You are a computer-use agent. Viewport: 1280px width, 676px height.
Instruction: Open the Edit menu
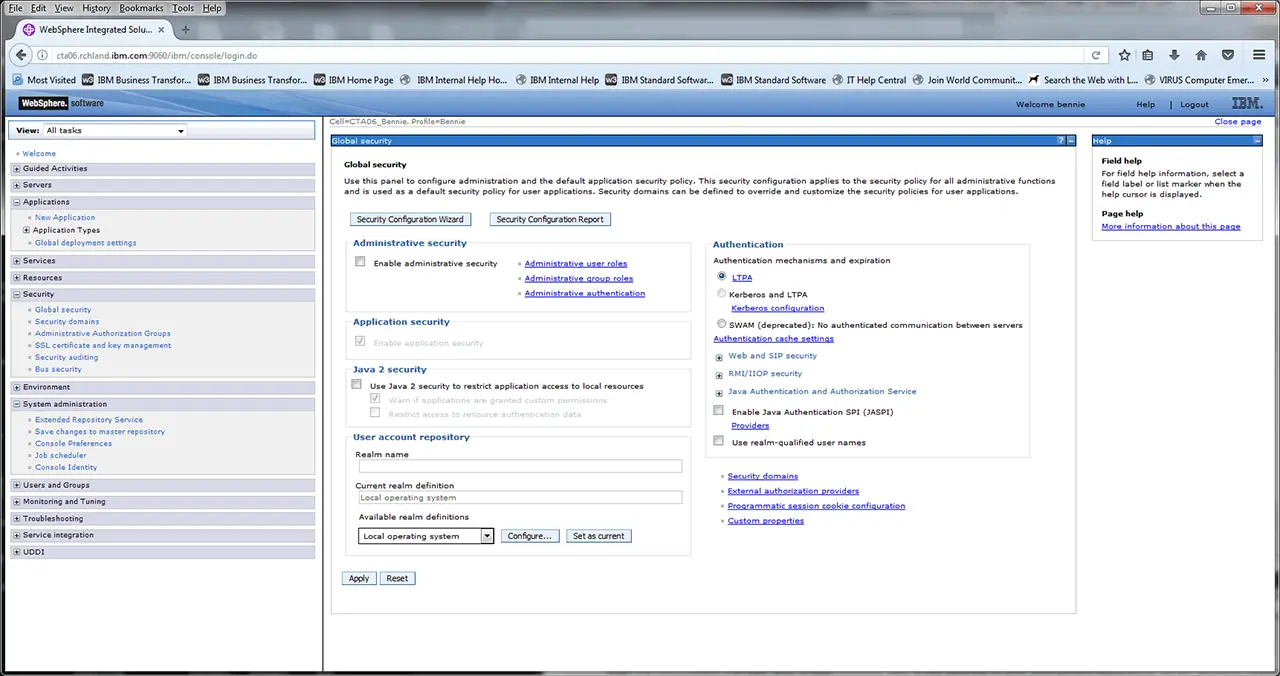38,8
